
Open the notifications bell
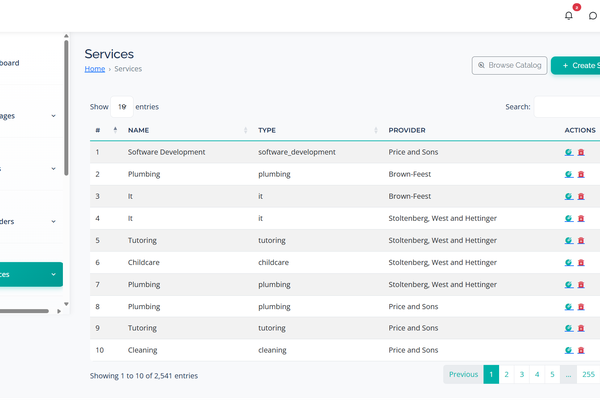click(569, 15)
